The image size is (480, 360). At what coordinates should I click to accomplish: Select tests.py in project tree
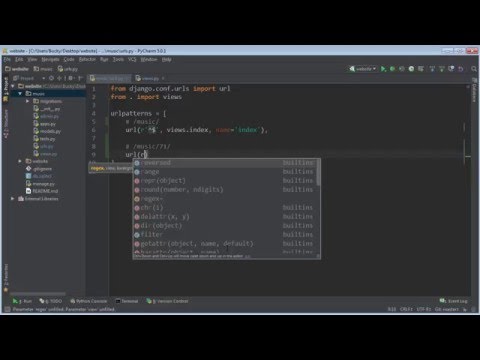44,139
